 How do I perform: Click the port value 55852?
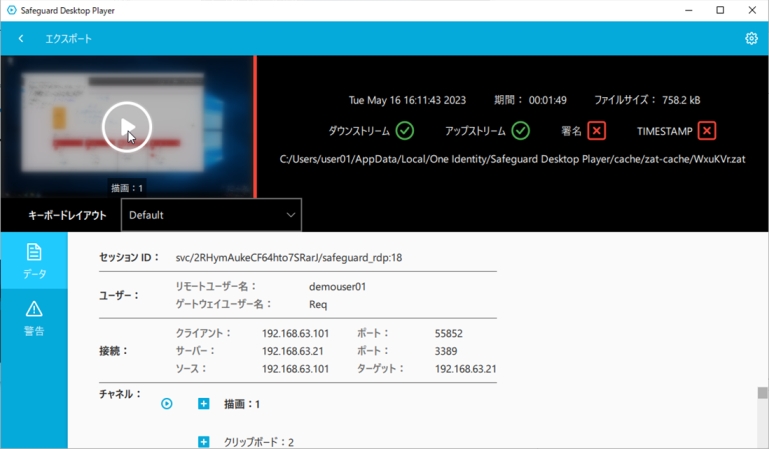pos(449,333)
